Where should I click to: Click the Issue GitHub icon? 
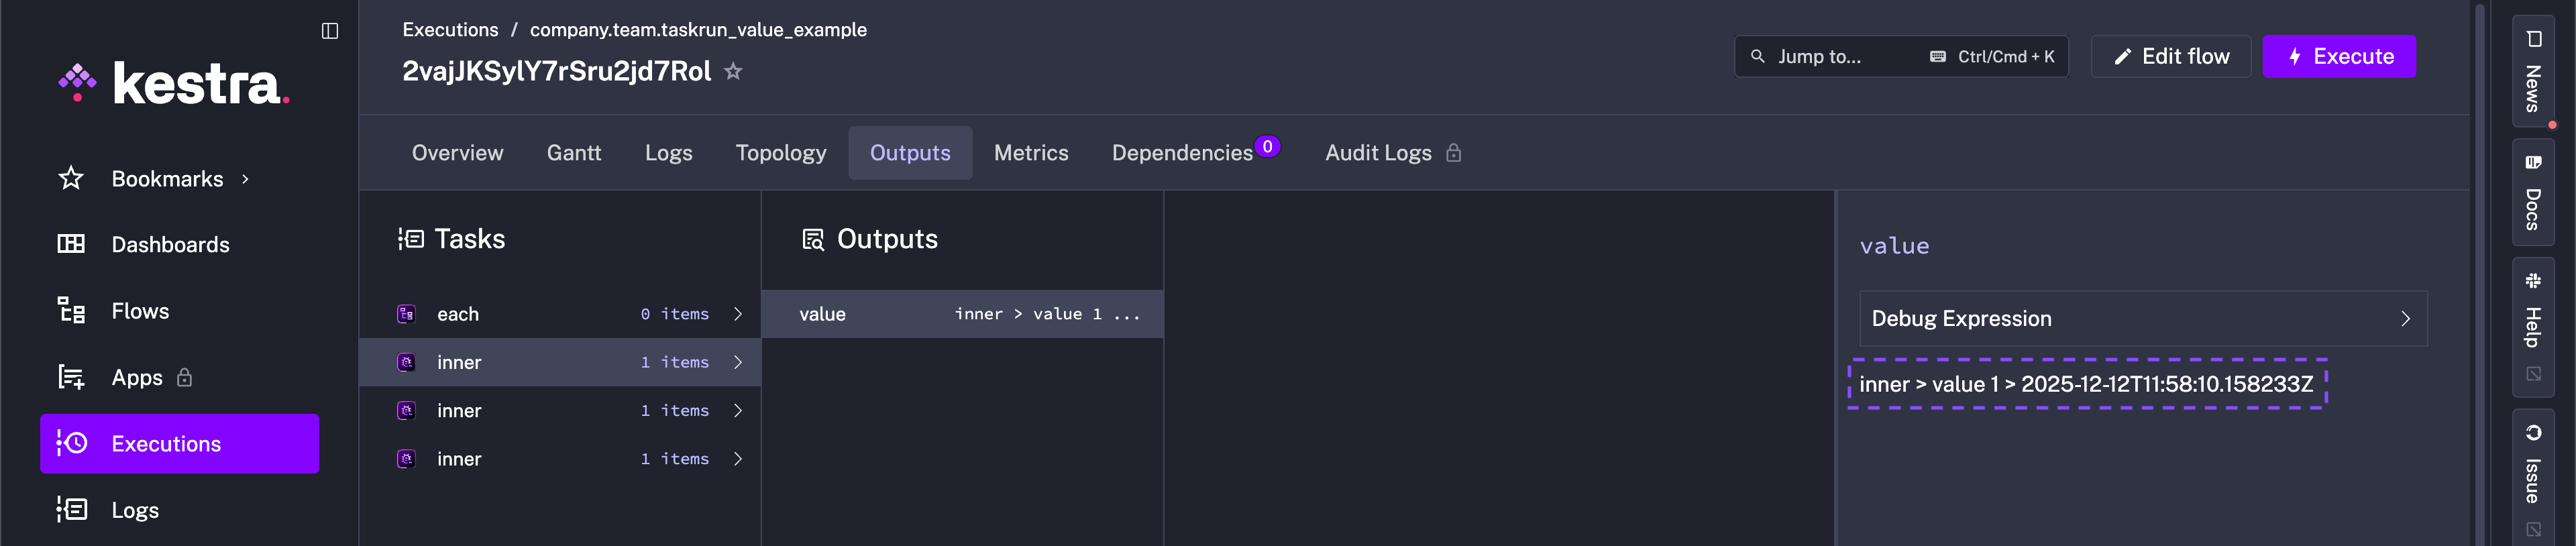click(2534, 433)
